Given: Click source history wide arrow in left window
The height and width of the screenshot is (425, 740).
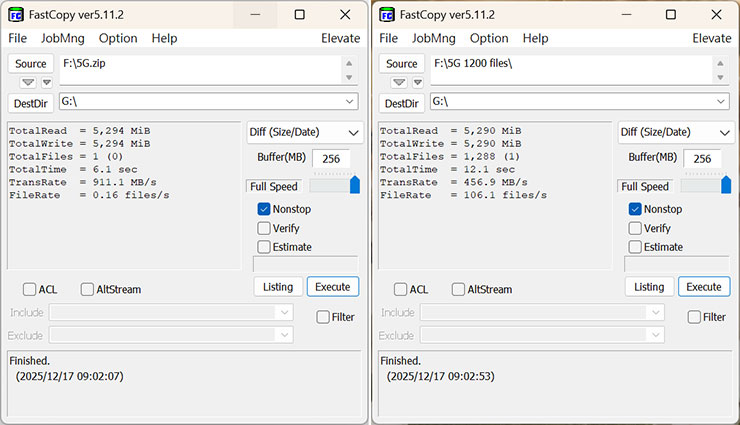Looking at the screenshot, I should (x=28, y=83).
